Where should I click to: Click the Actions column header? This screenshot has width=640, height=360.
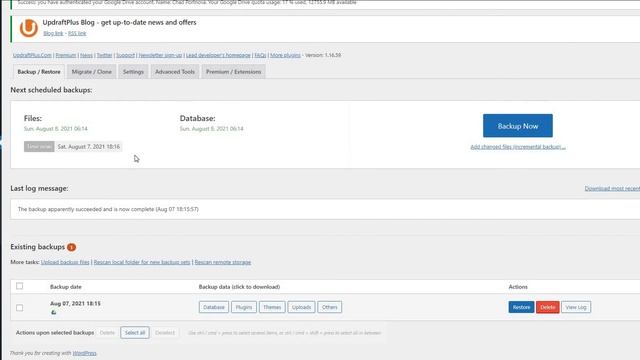[518, 287]
